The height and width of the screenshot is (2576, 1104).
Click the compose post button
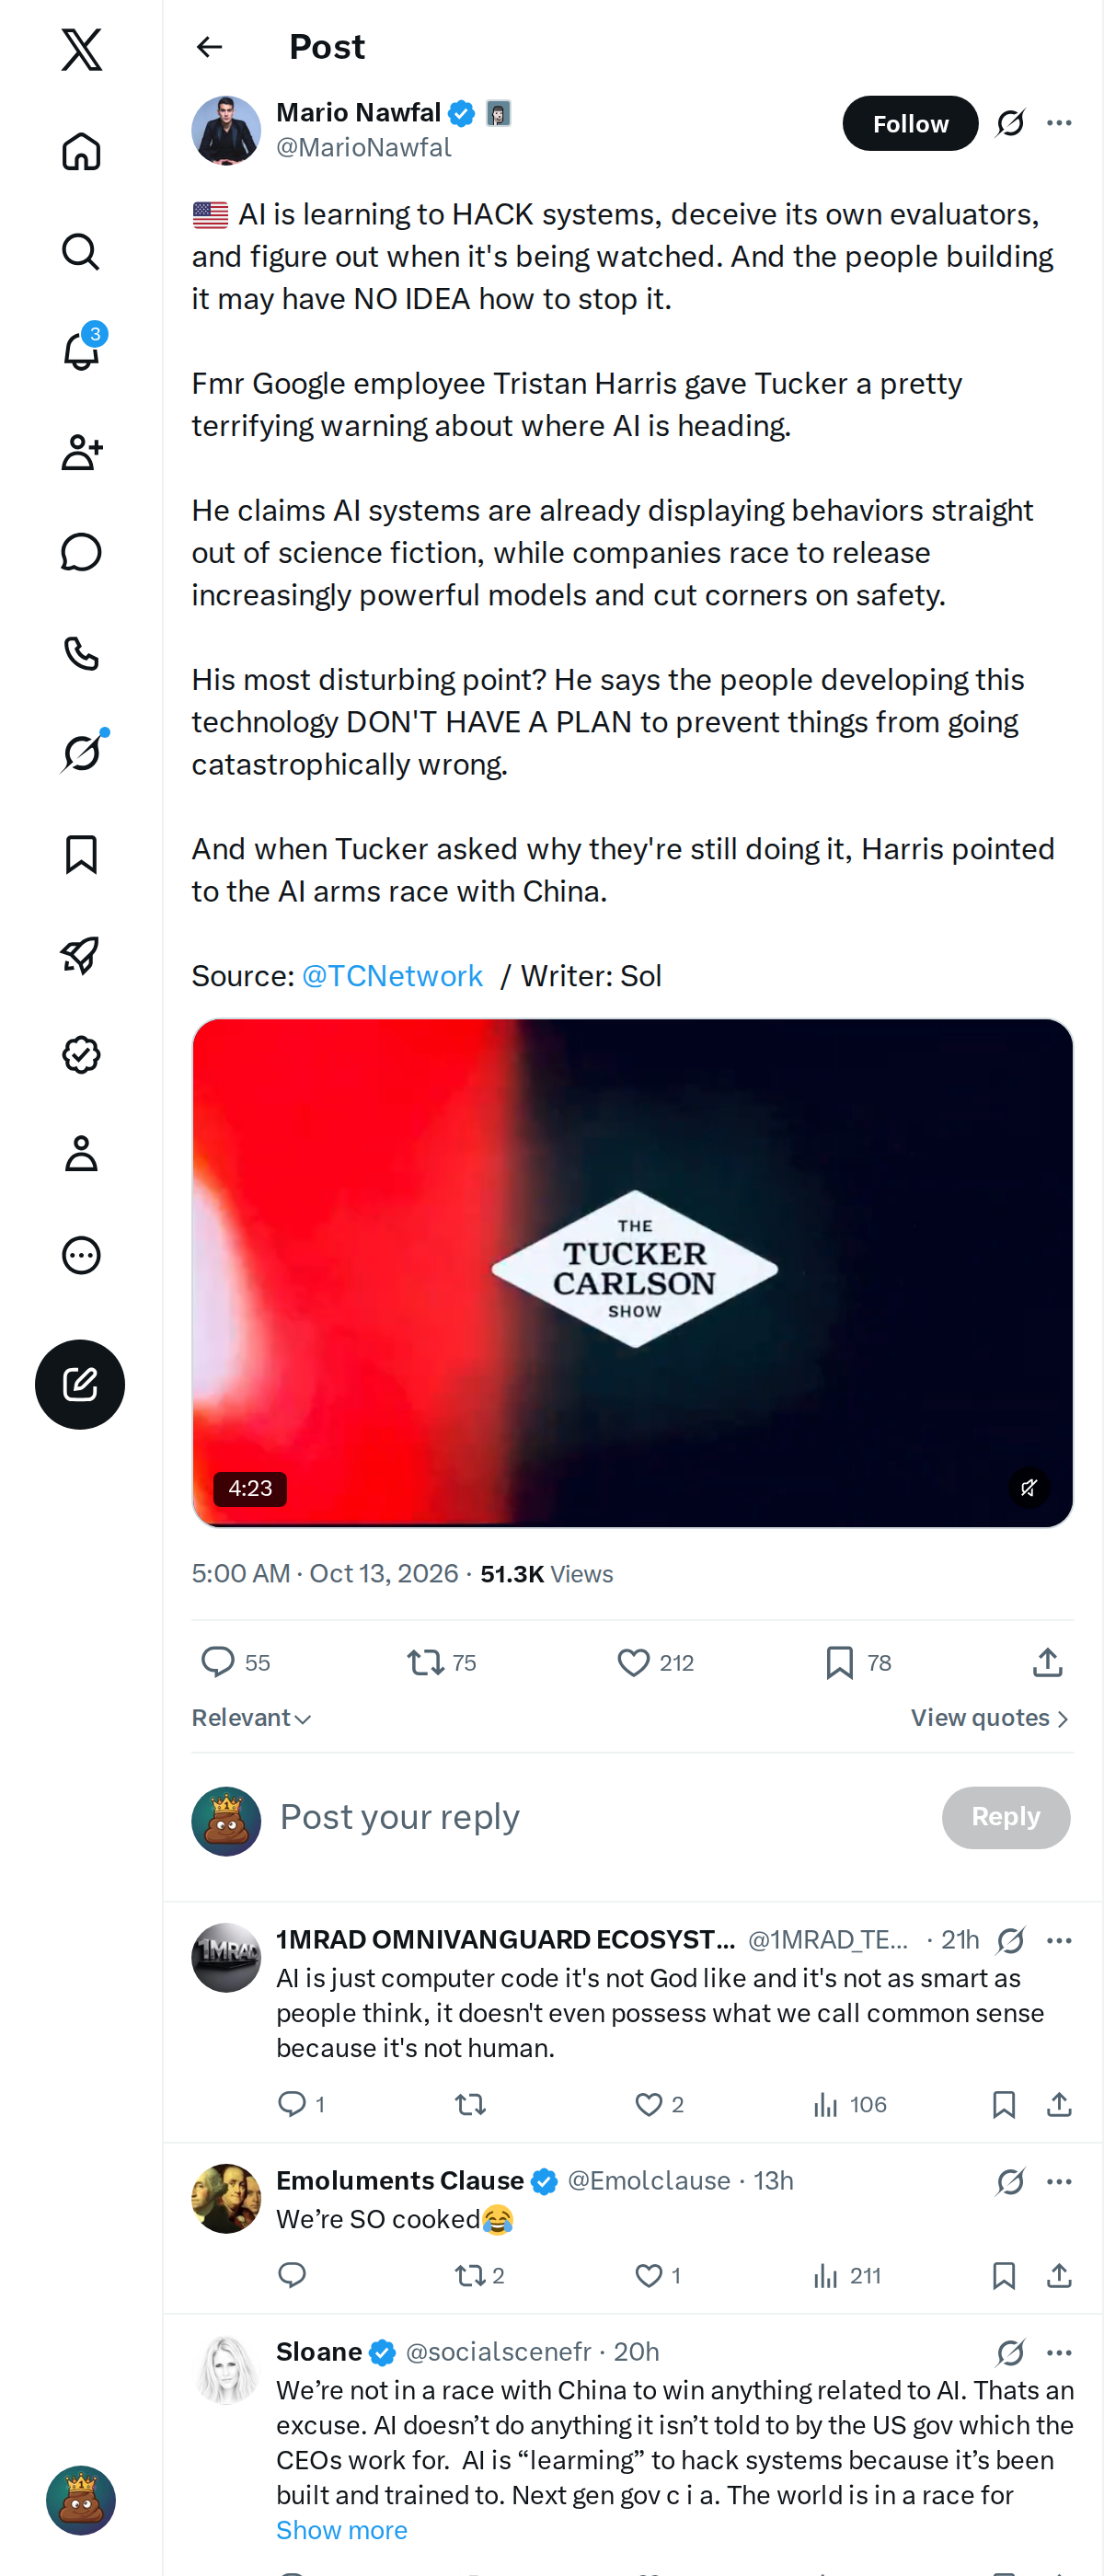(80, 1384)
